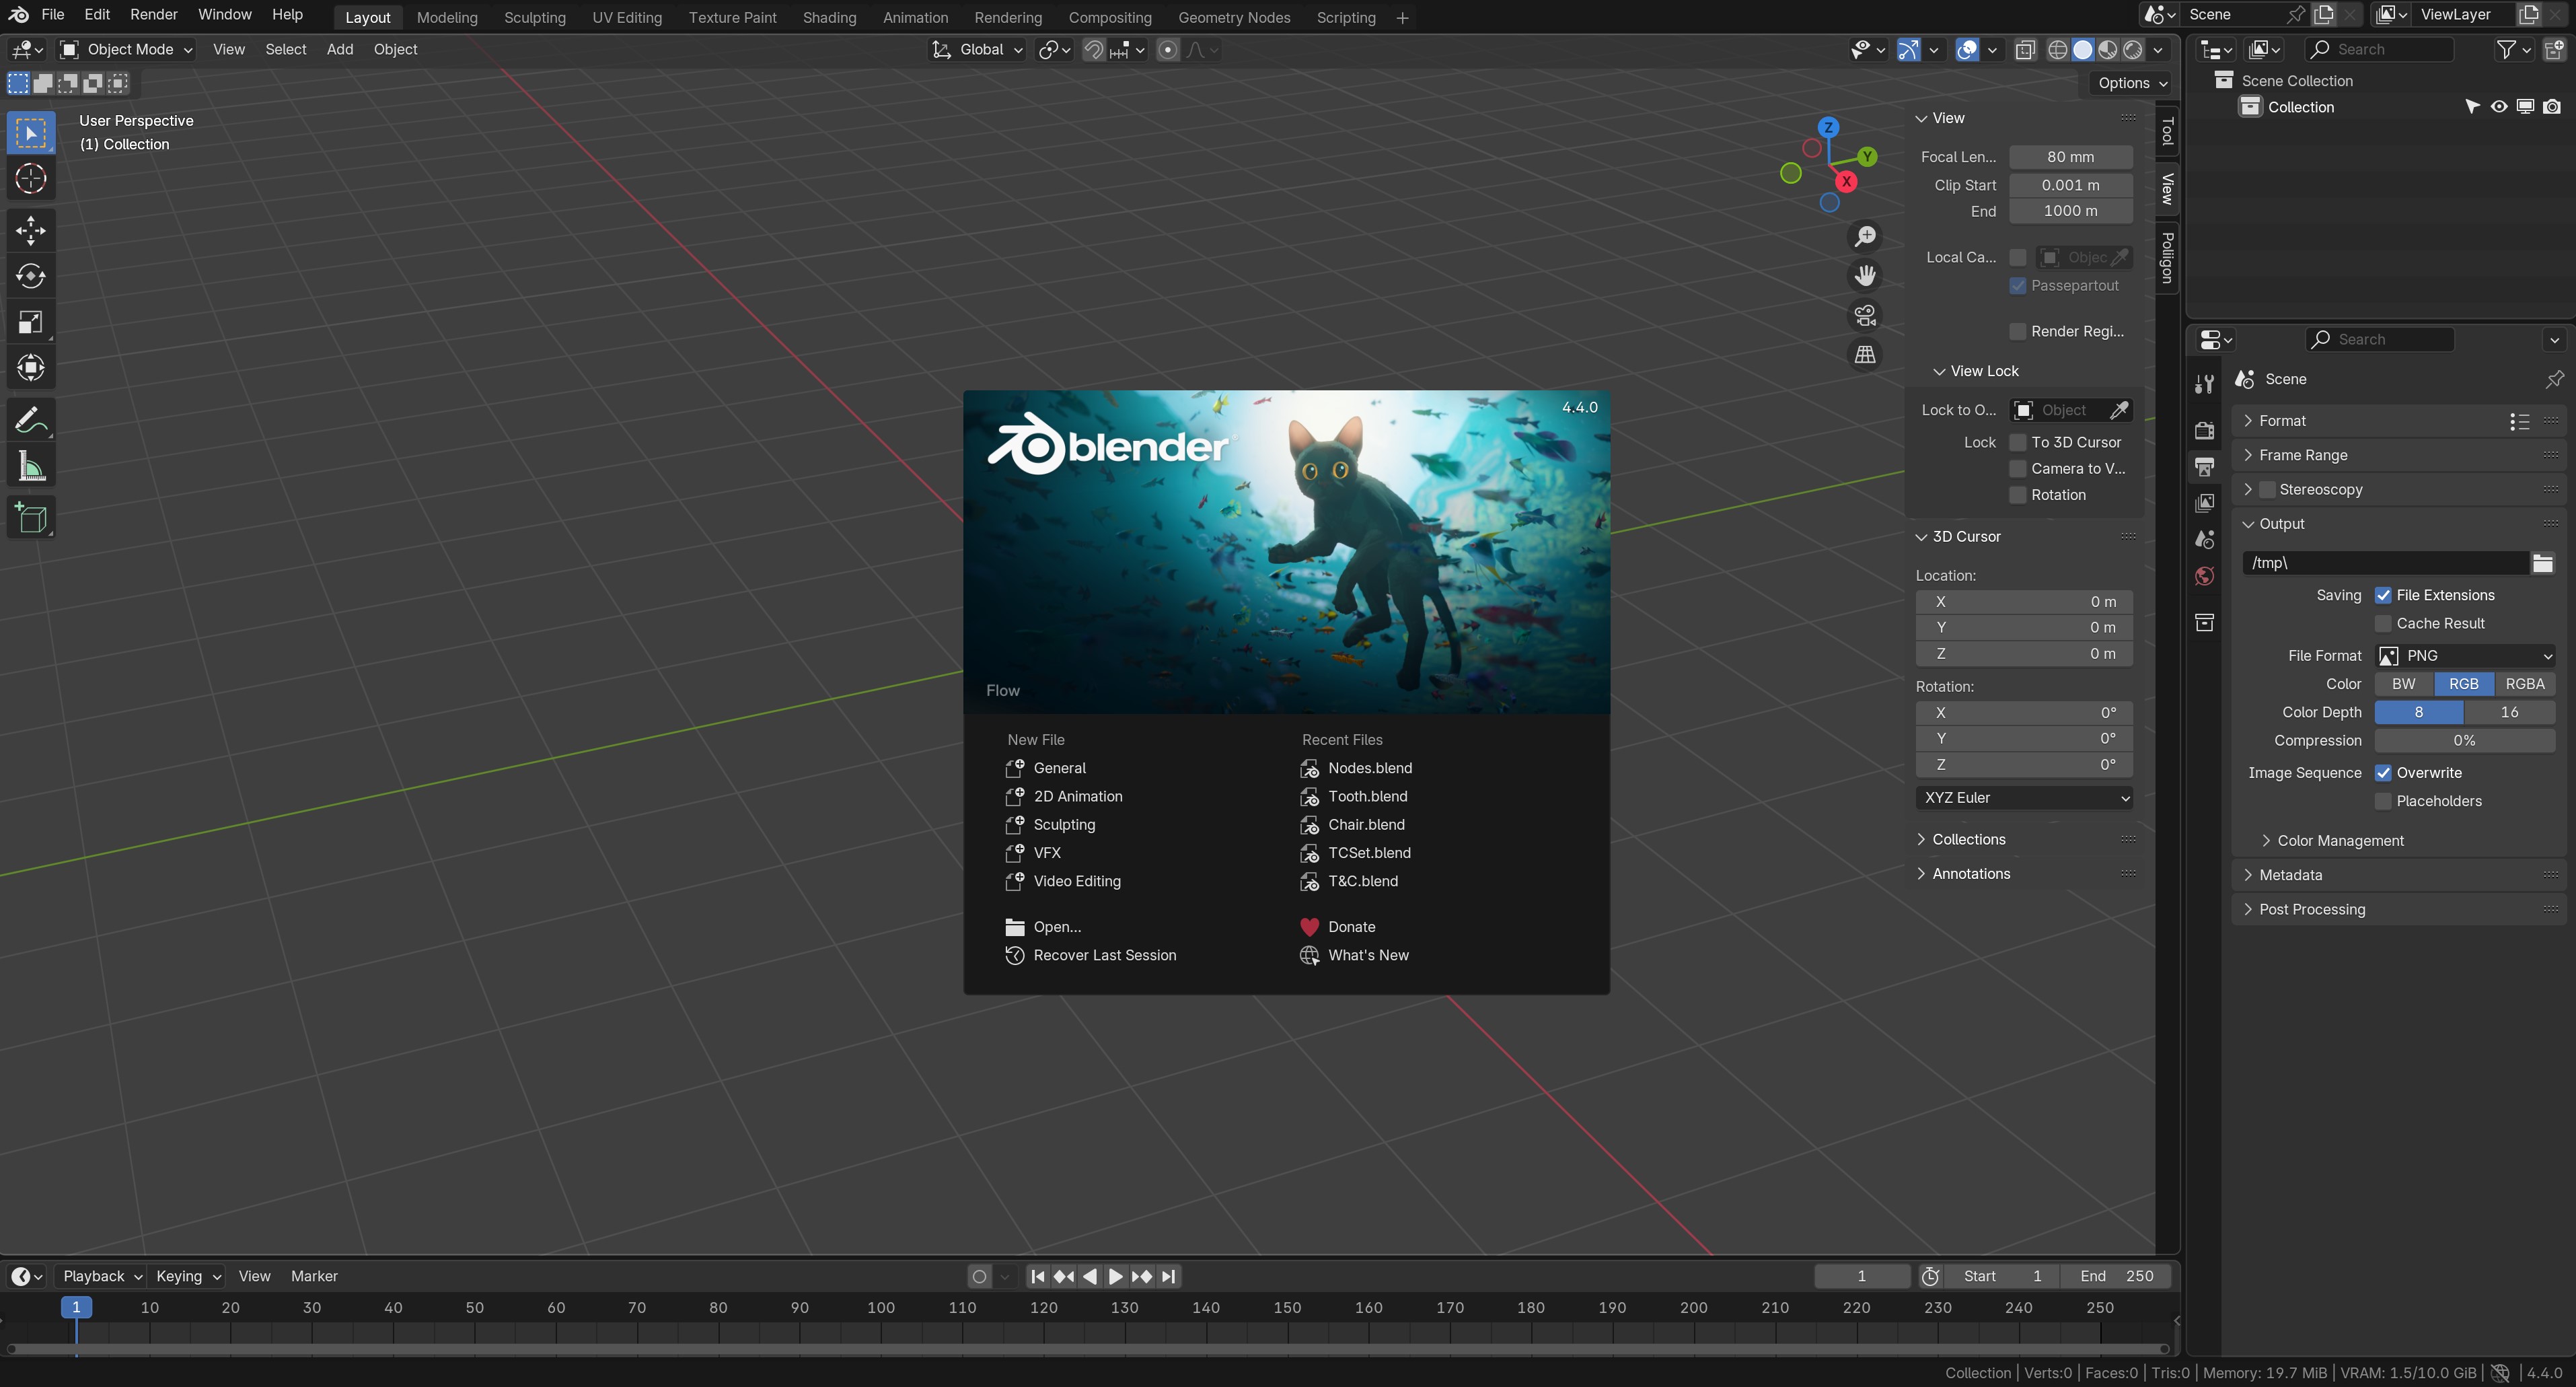Select the Select Box tool
Image resolution: width=2576 pixels, height=1387 pixels.
(x=31, y=133)
